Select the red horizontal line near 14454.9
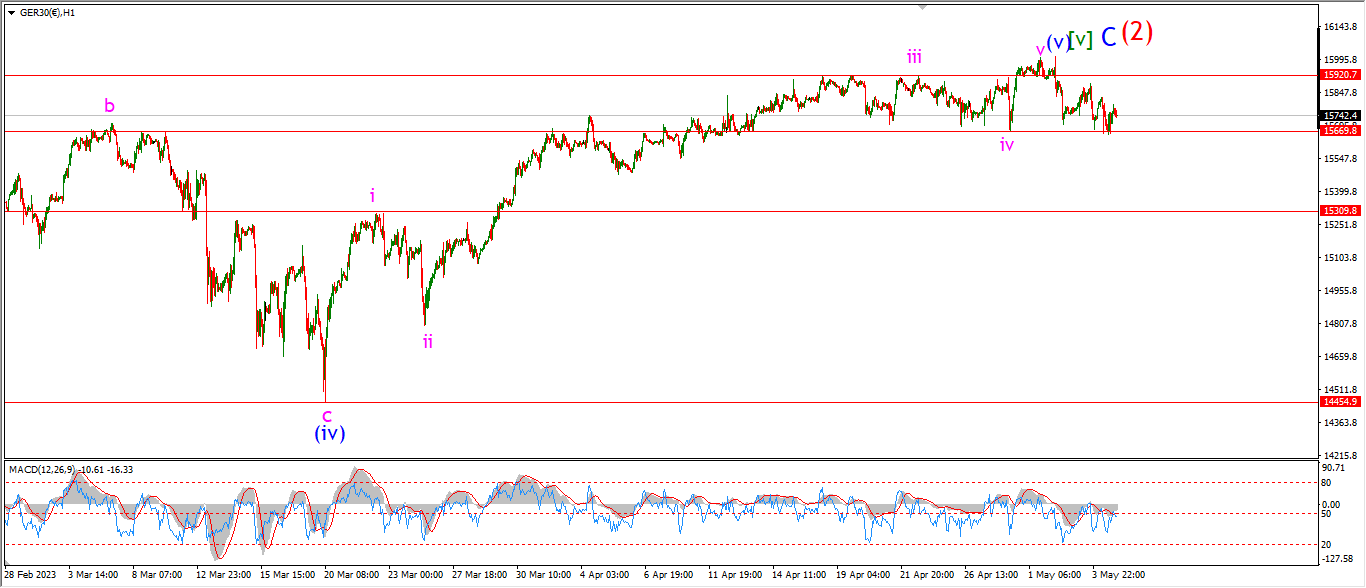The width and height of the screenshot is (1366, 588). (x=660, y=402)
